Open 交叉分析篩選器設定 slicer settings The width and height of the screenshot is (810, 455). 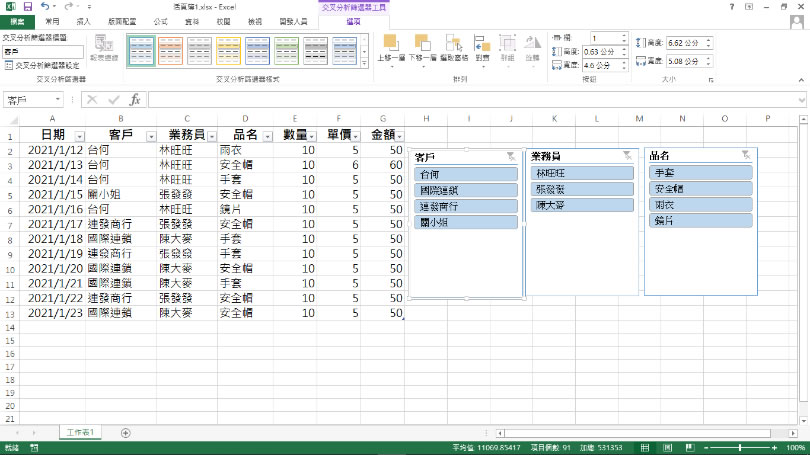tap(42, 66)
